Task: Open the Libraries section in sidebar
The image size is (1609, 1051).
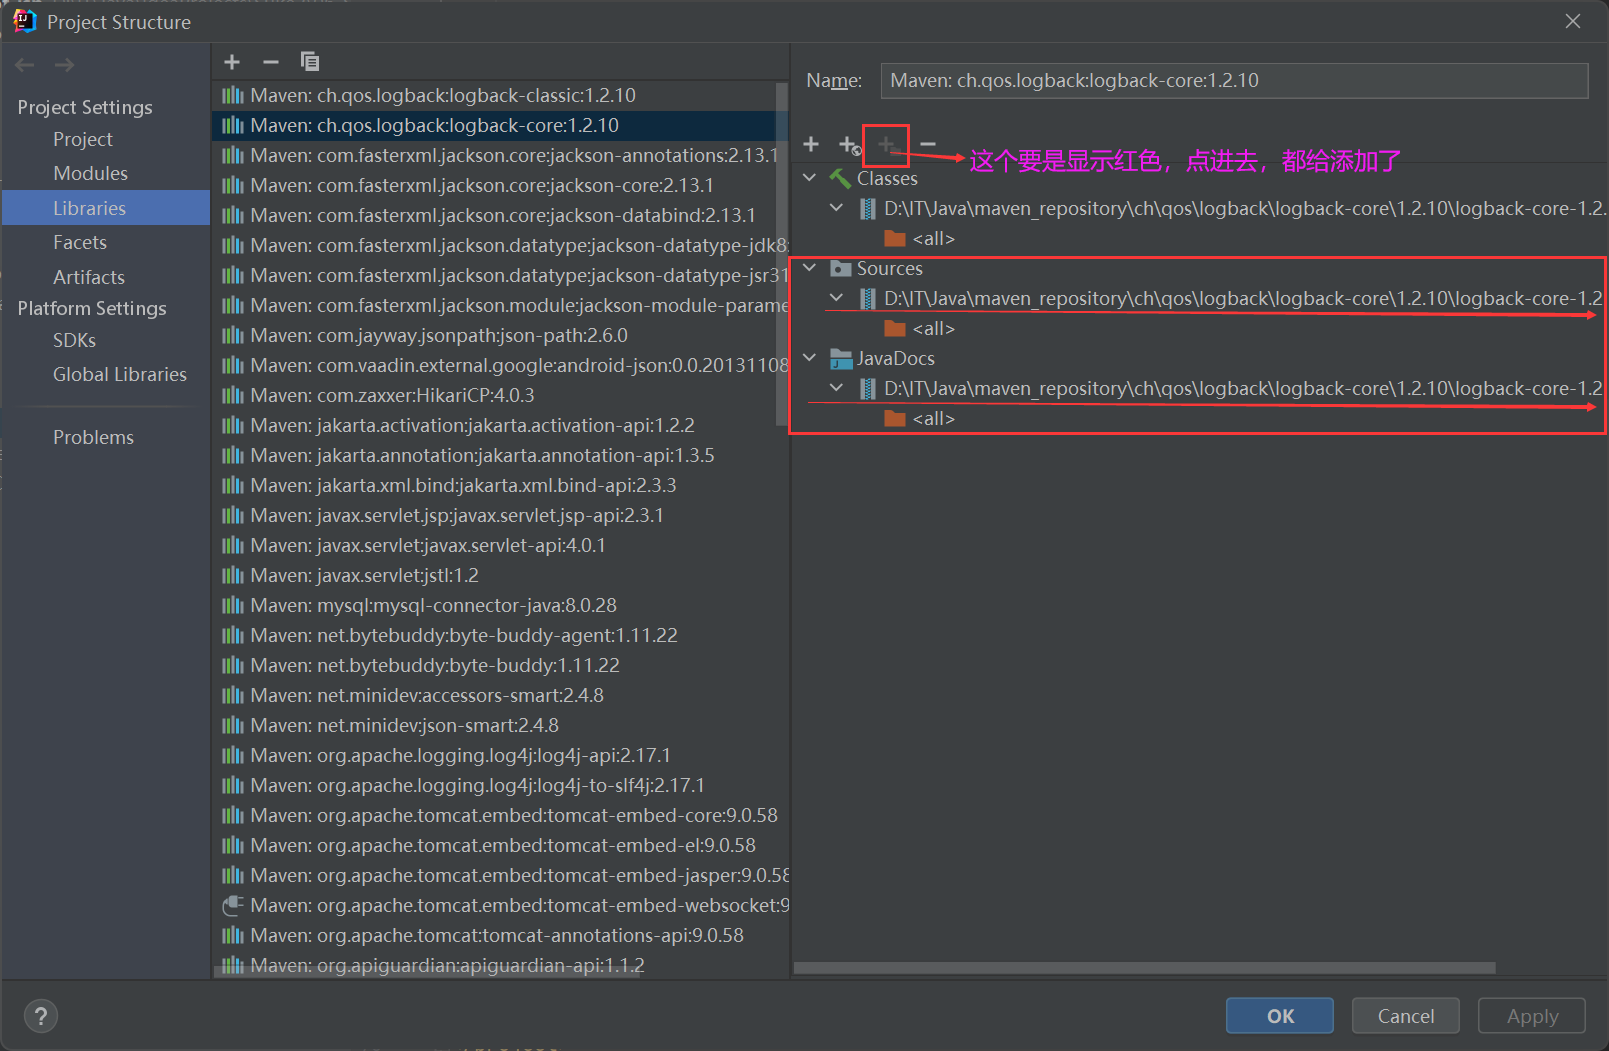Action: point(90,208)
